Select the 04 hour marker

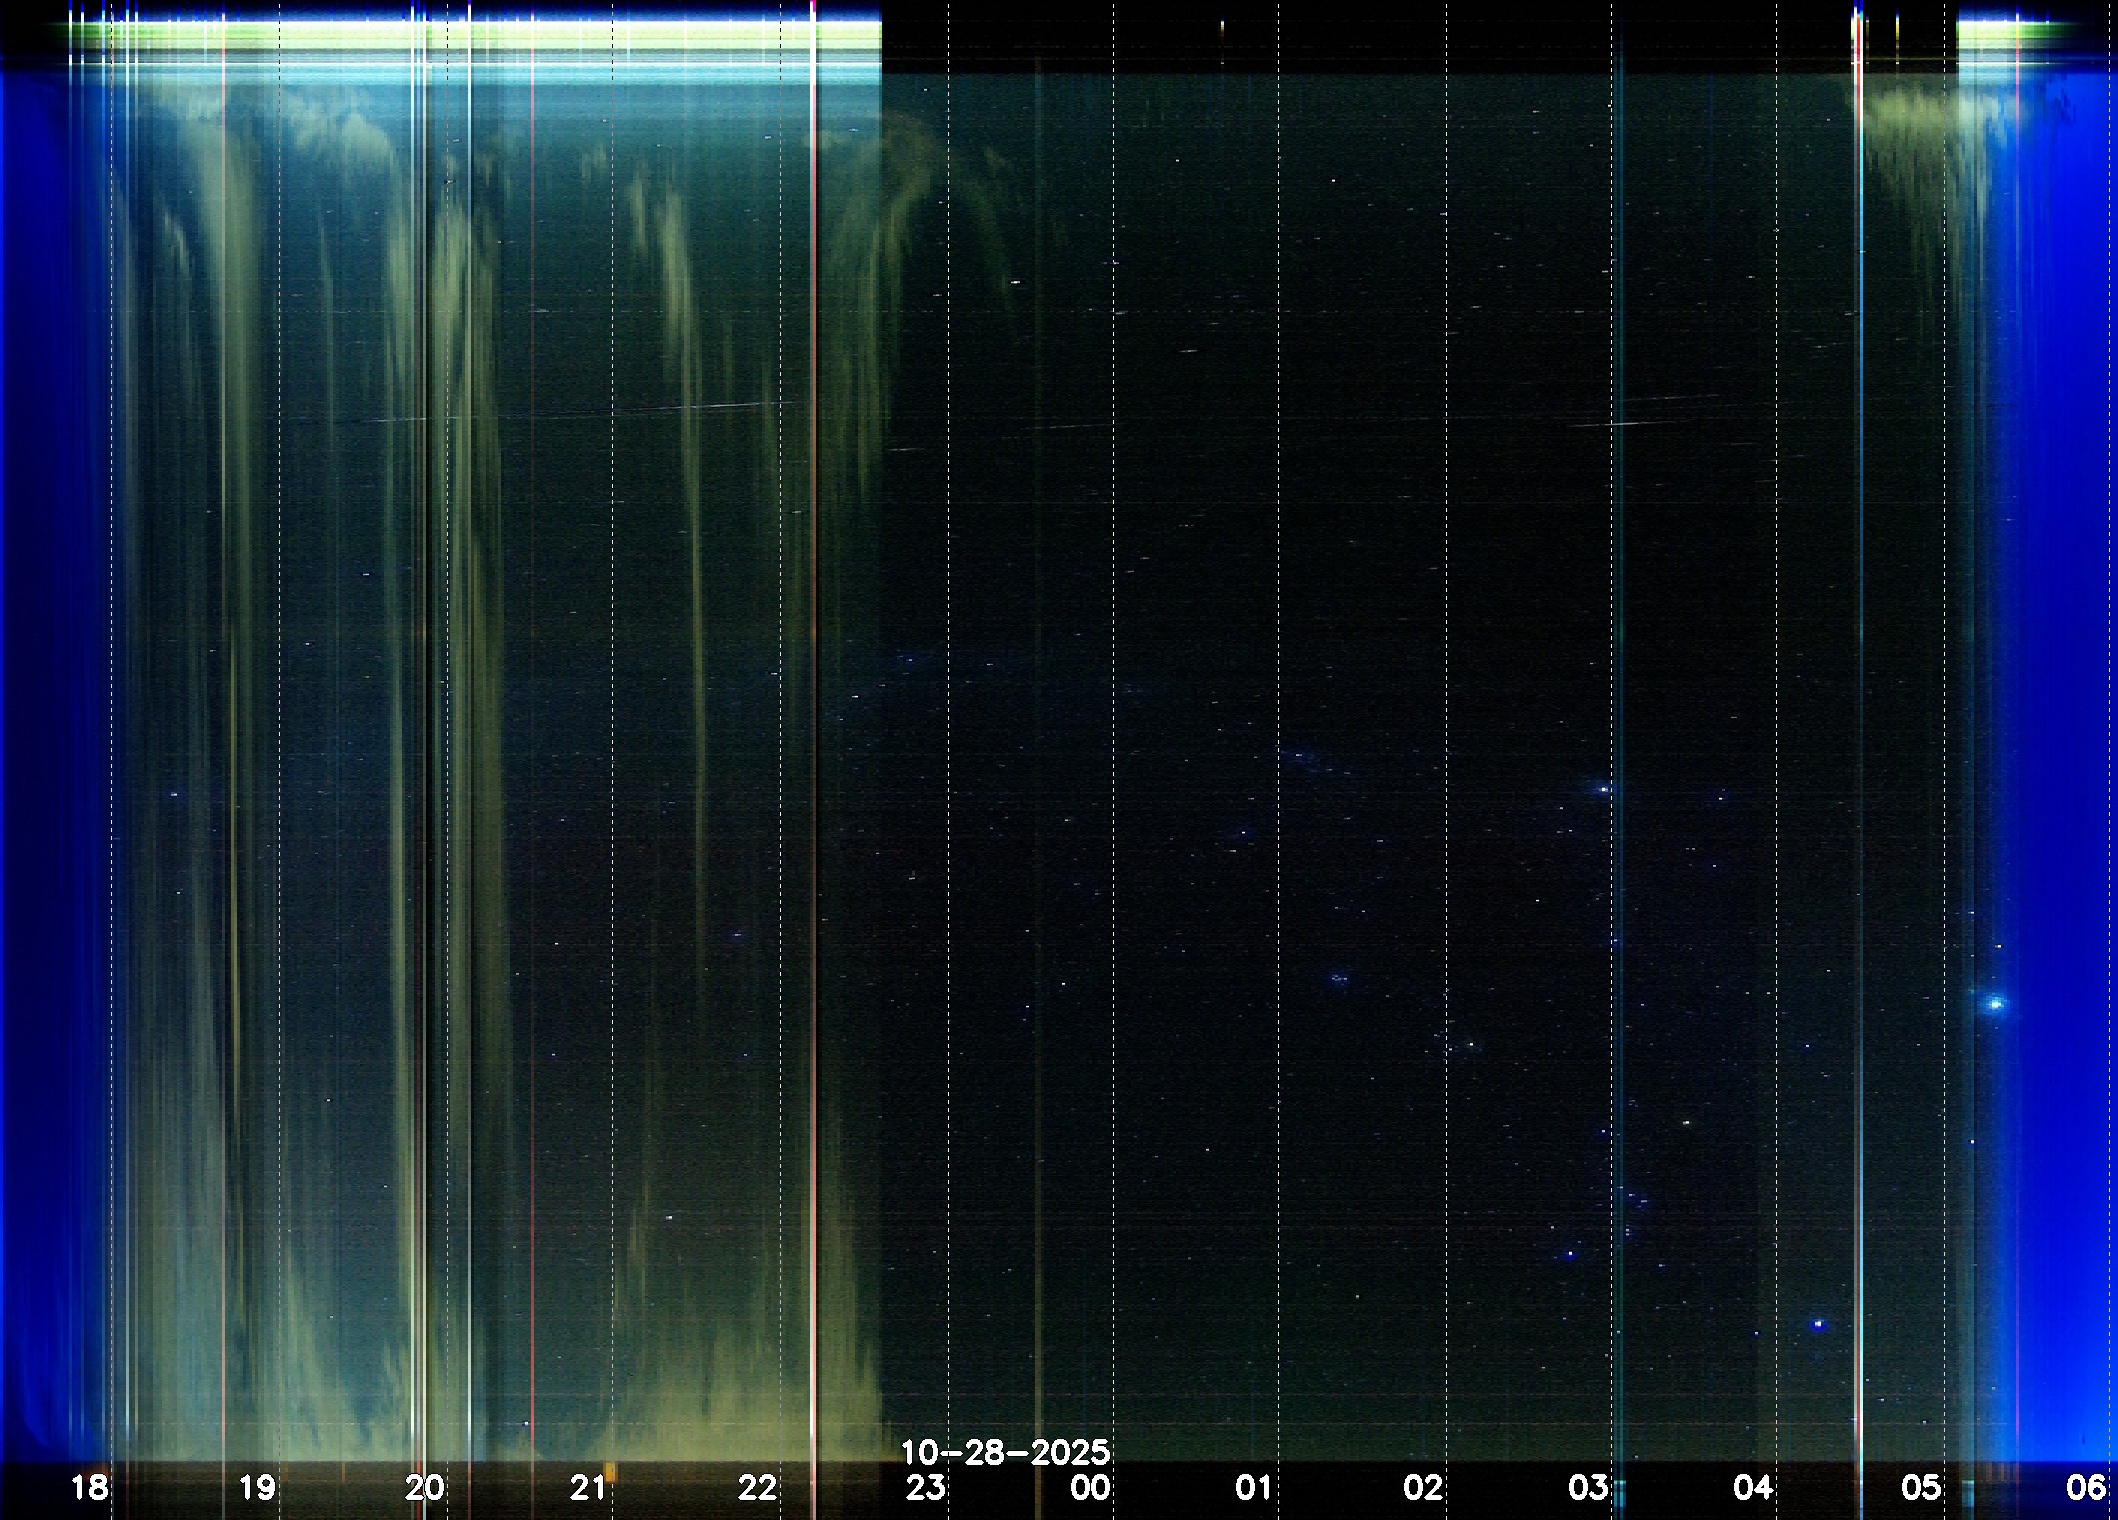pos(1752,1487)
